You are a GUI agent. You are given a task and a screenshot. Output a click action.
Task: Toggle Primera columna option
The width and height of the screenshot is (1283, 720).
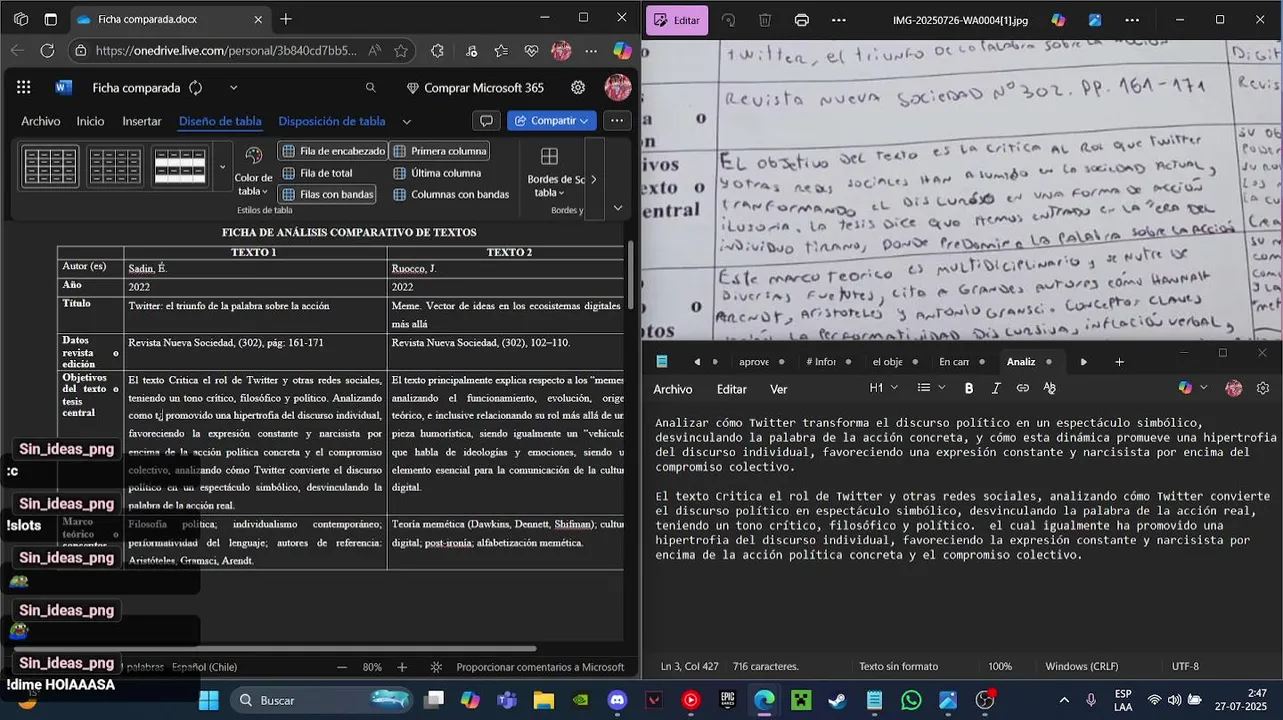[439, 151]
